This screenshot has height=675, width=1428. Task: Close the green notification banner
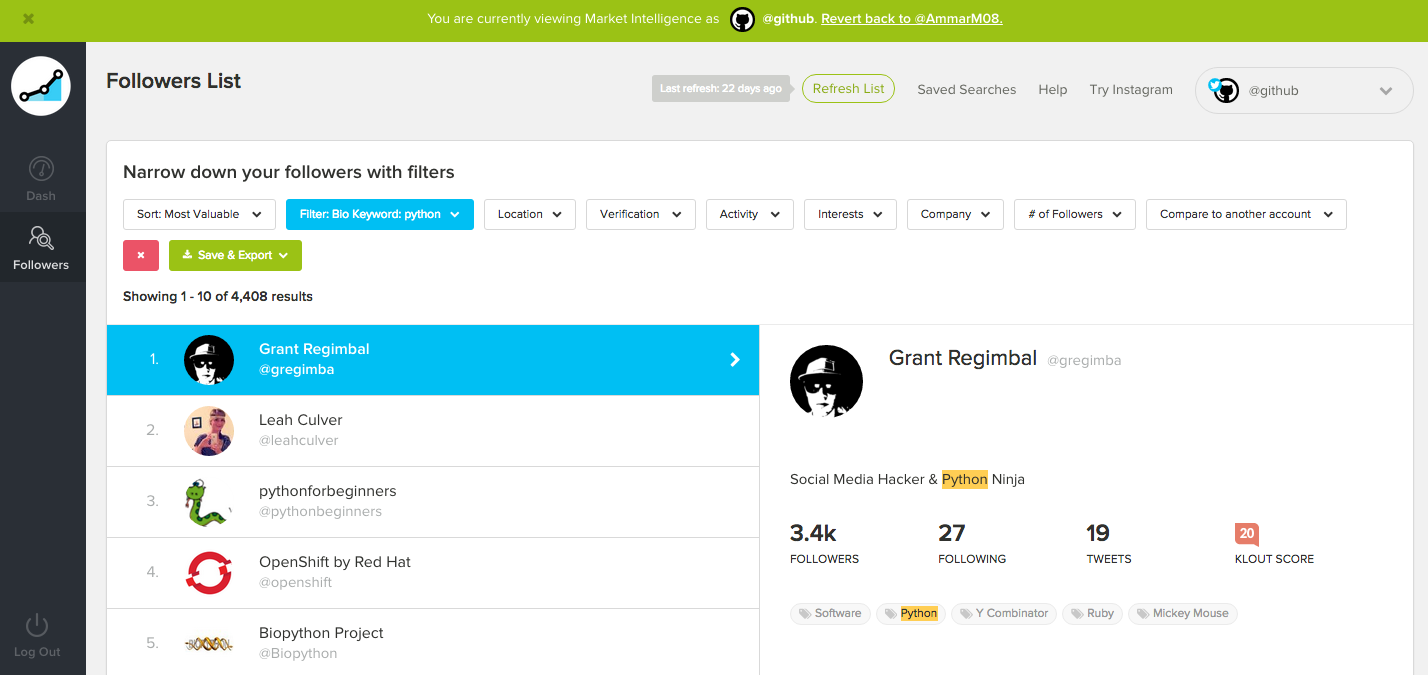click(28, 18)
